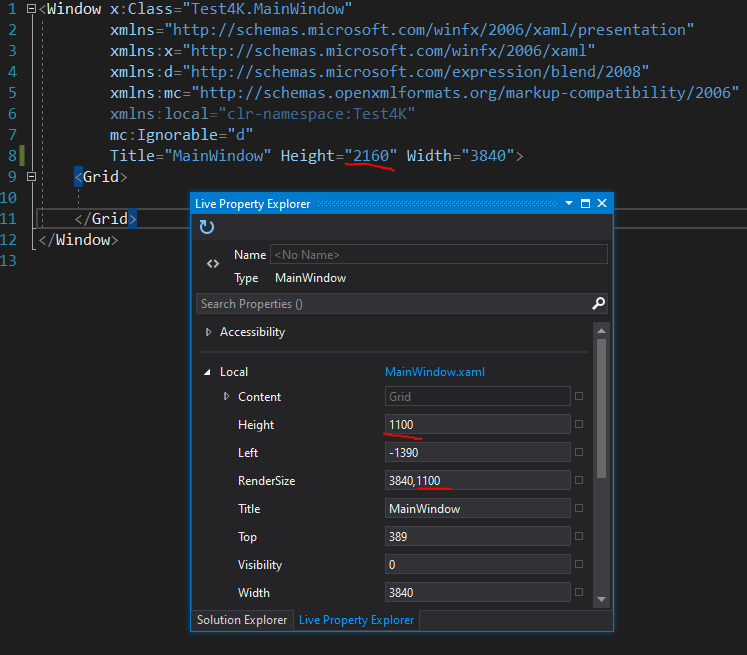The height and width of the screenshot is (655, 747).
Task: Expand the Accessibility property group
Action: click(208, 332)
